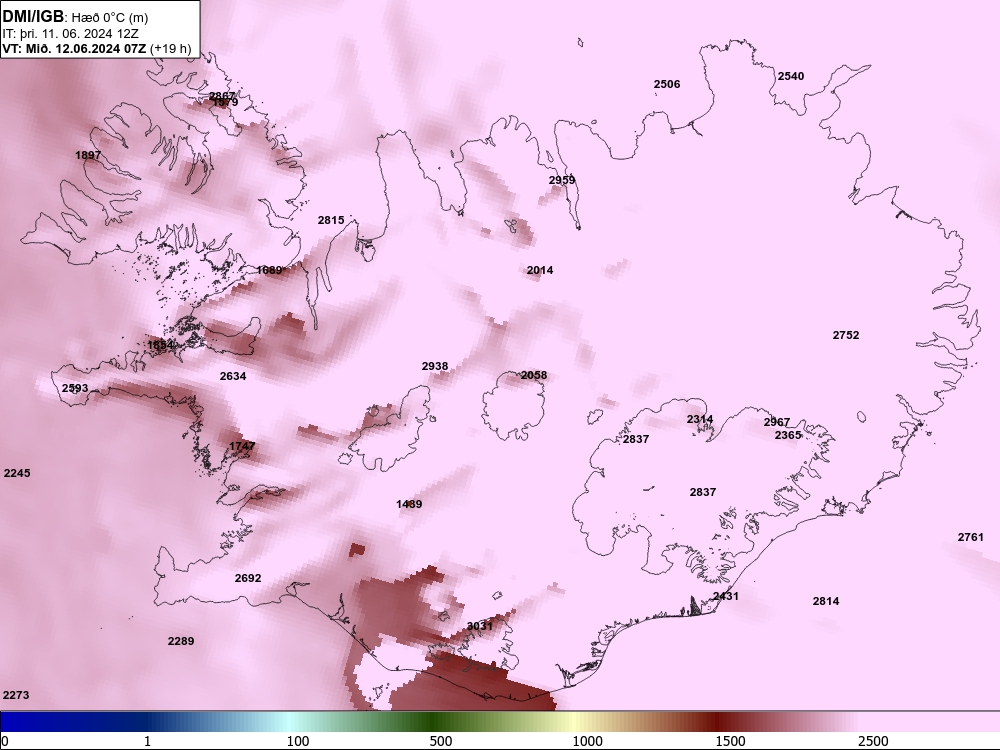Click the 2506 value on the north coast
This screenshot has height=750, width=1000.
667,84
